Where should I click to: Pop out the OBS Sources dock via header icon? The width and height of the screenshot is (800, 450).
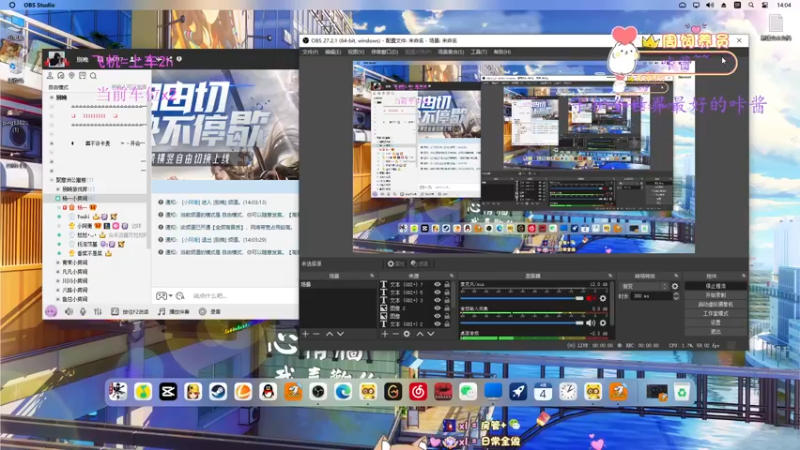tap(452, 276)
